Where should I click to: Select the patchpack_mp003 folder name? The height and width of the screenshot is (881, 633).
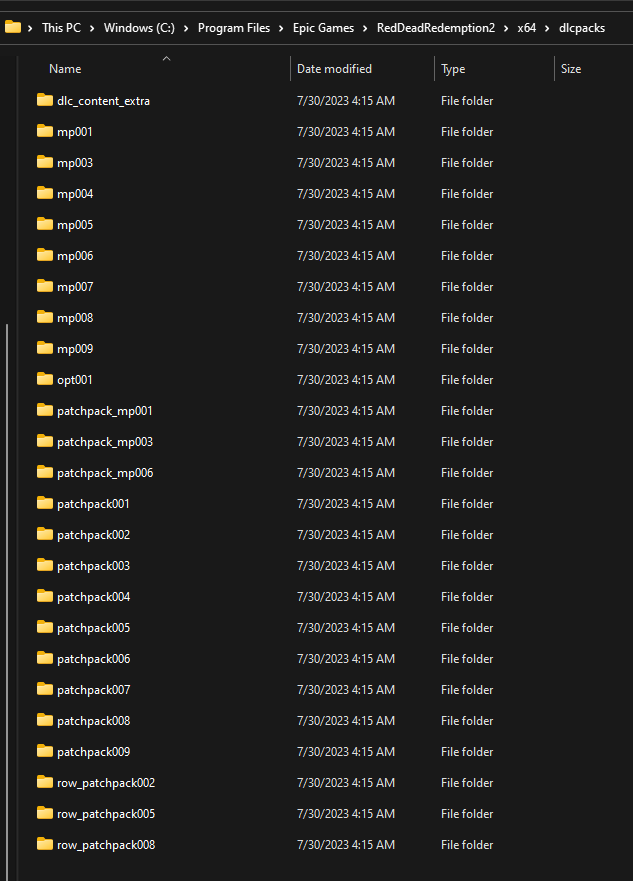105,442
